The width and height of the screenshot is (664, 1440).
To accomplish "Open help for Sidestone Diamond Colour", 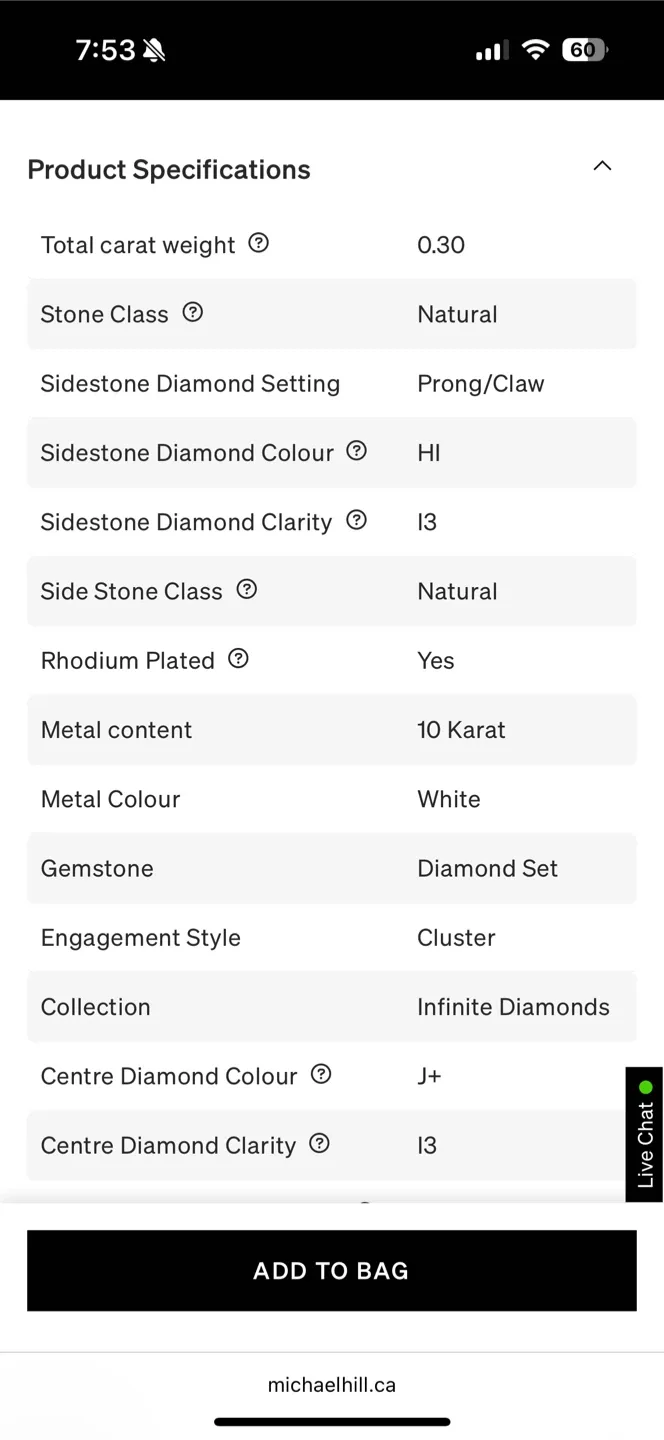I will pyautogui.click(x=356, y=451).
